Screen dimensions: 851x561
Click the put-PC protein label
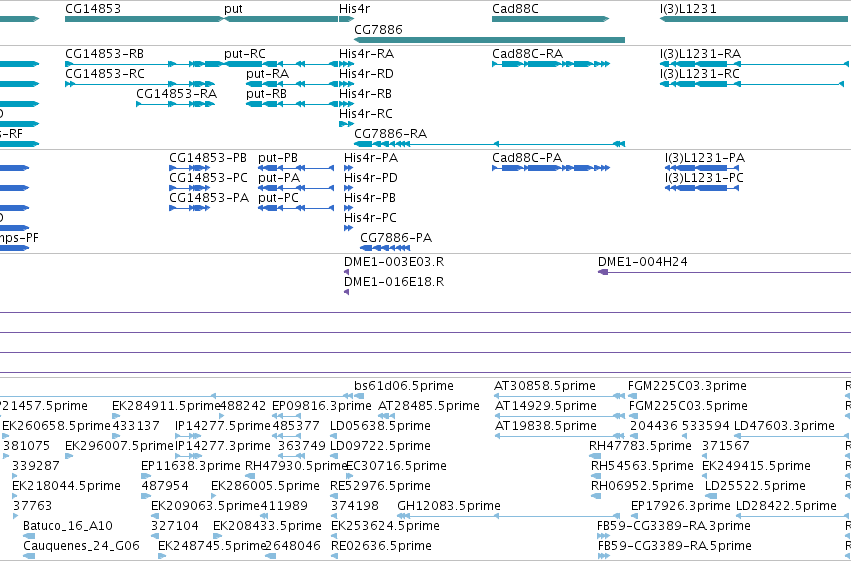tap(278, 198)
